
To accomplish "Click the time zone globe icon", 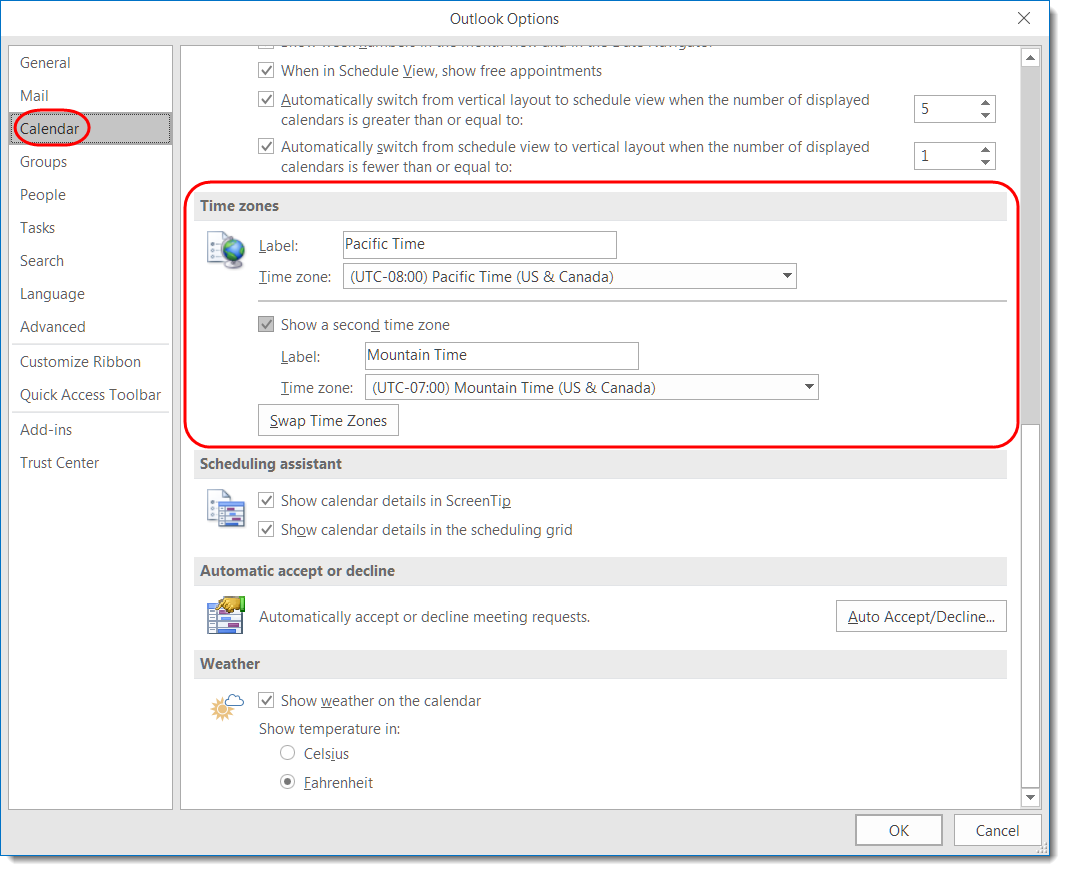I will click(x=225, y=250).
